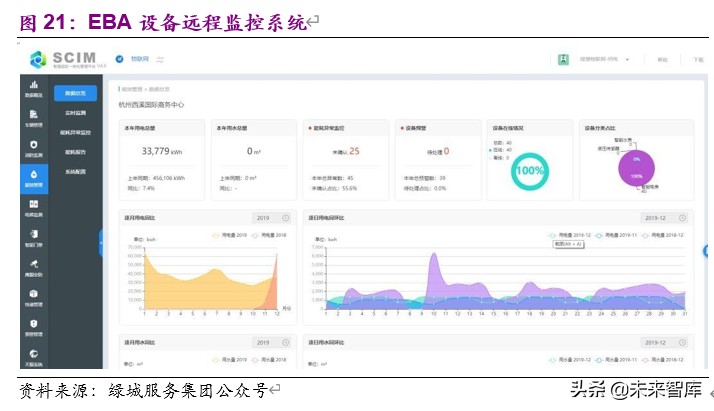Click the pending device alerts count 0
Screen dimensions: 714x411
(446, 151)
